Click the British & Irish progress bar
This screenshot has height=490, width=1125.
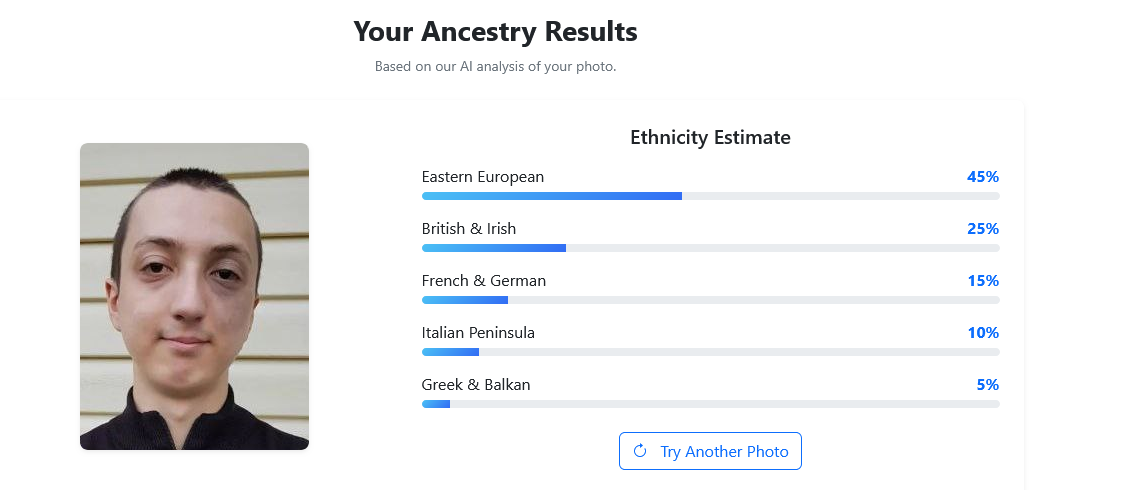[x=710, y=248]
